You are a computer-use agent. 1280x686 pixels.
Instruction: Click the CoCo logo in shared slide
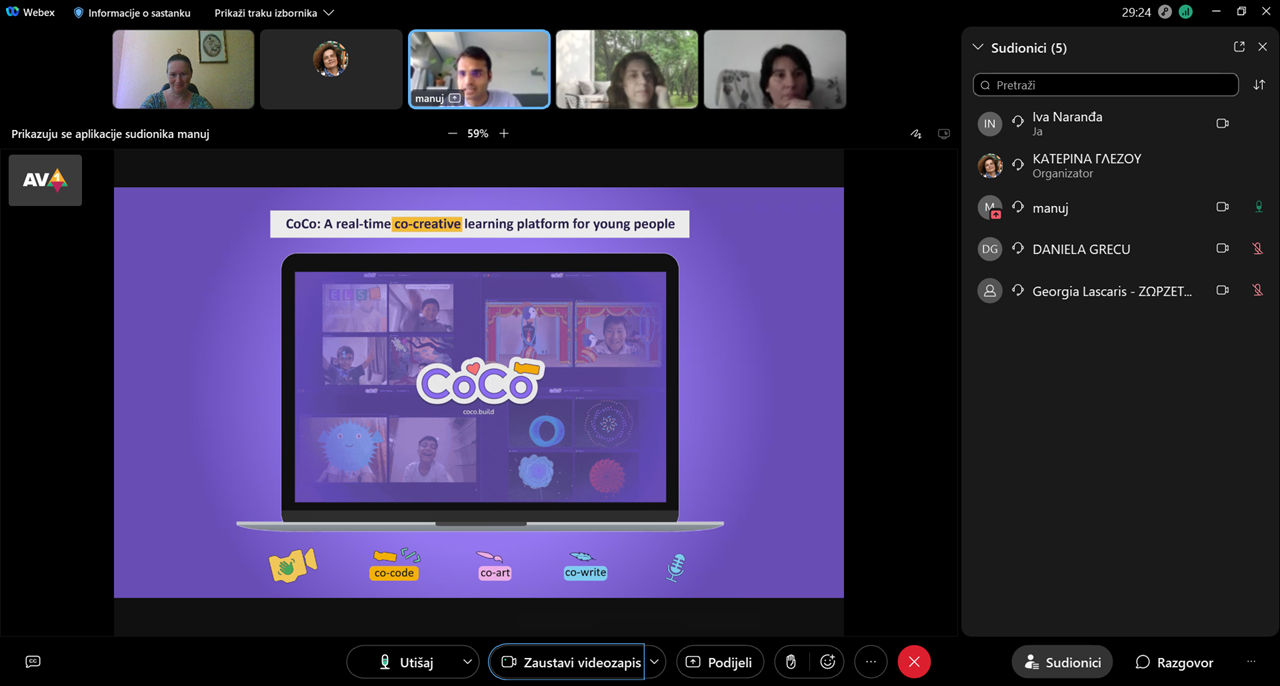pos(480,381)
